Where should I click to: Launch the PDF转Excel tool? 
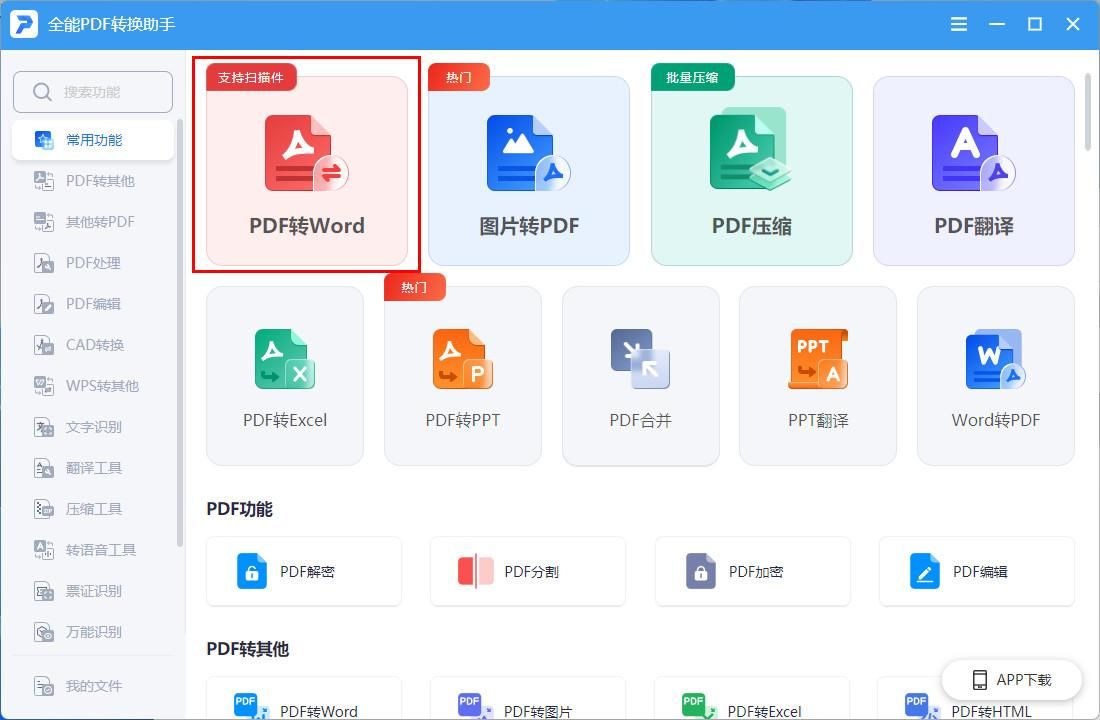click(285, 375)
